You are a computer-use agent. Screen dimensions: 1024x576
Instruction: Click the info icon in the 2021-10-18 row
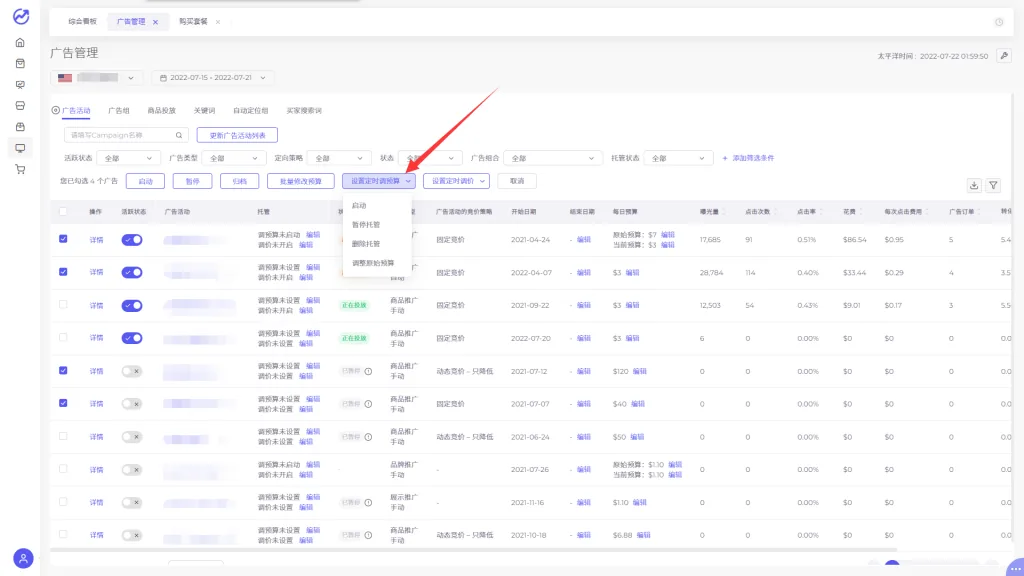click(368, 535)
